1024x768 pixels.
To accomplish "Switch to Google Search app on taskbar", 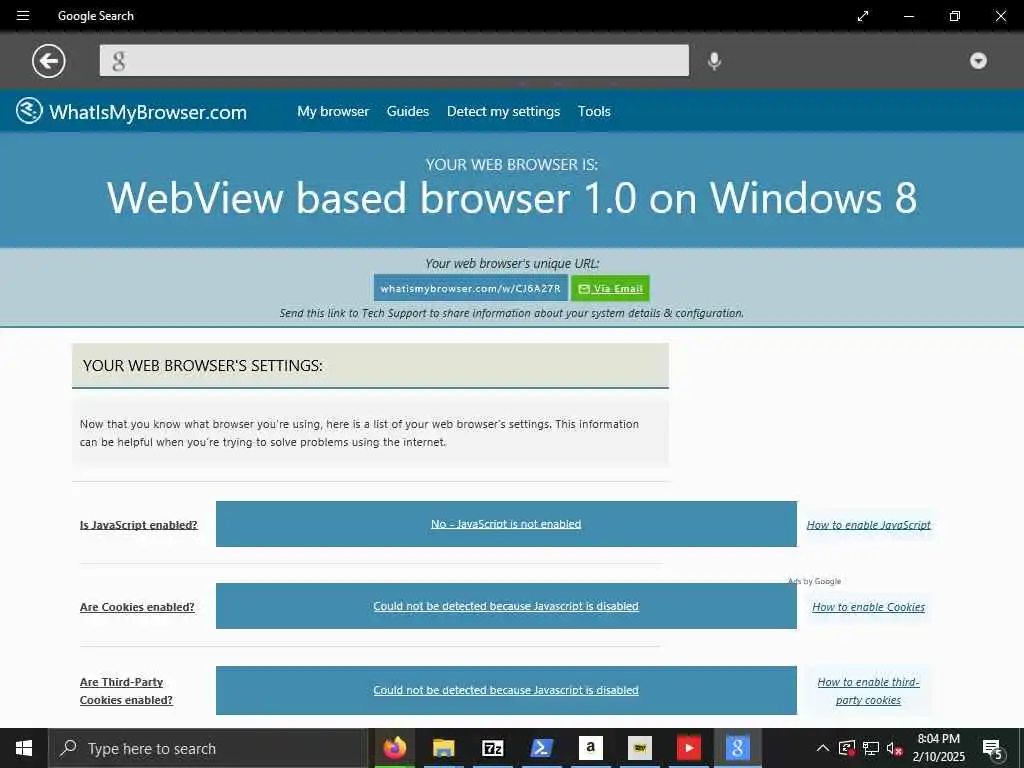I will 737,748.
